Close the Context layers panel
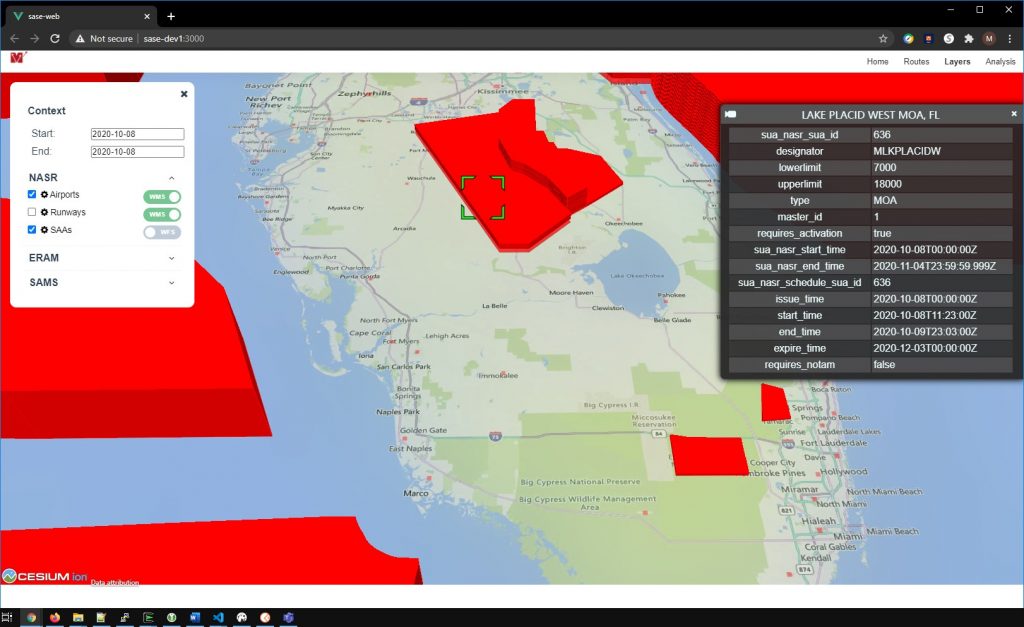Screen dimensions: 1024x627 pyautogui.click(x=184, y=94)
